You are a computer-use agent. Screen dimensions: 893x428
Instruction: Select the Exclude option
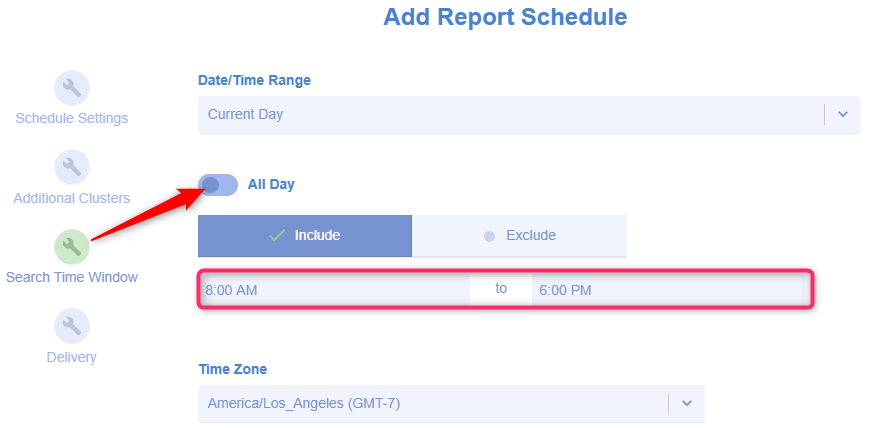tap(519, 236)
